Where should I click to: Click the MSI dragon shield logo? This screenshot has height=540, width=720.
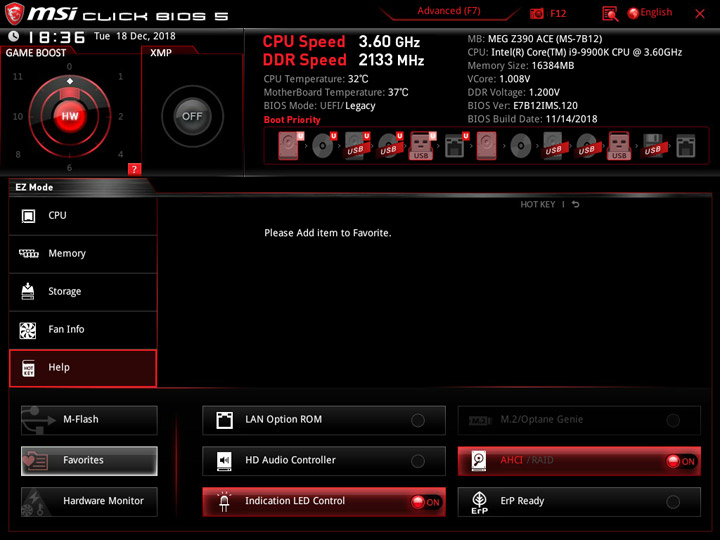[14, 13]
